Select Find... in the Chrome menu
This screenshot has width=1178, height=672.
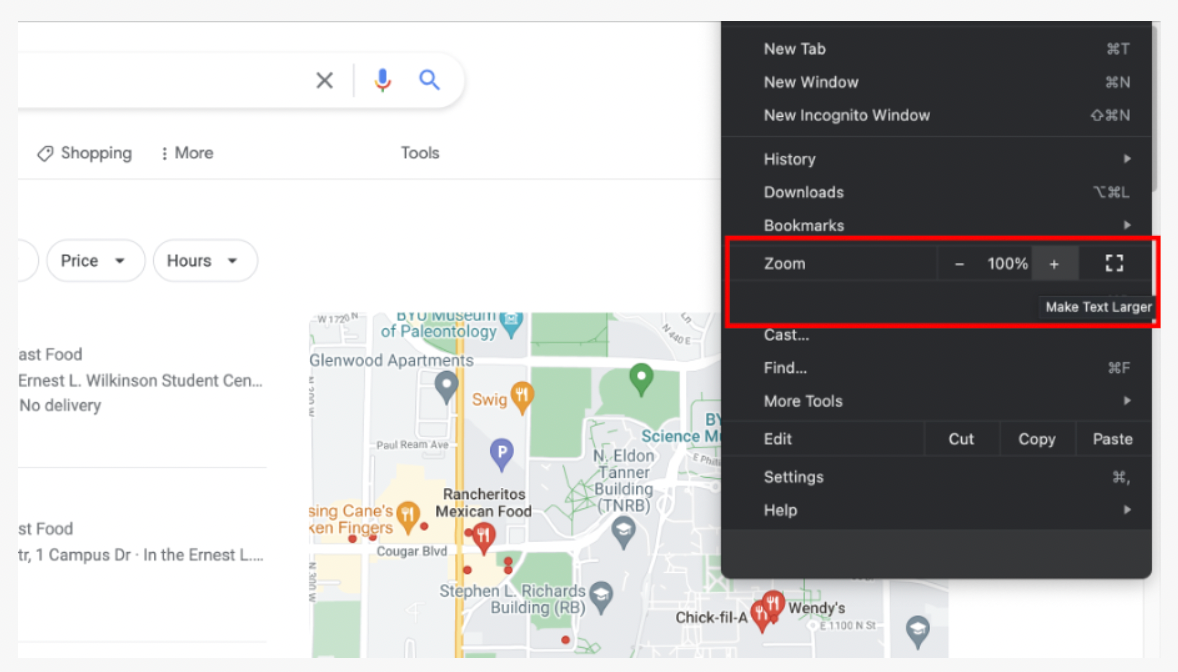(936, 368)
